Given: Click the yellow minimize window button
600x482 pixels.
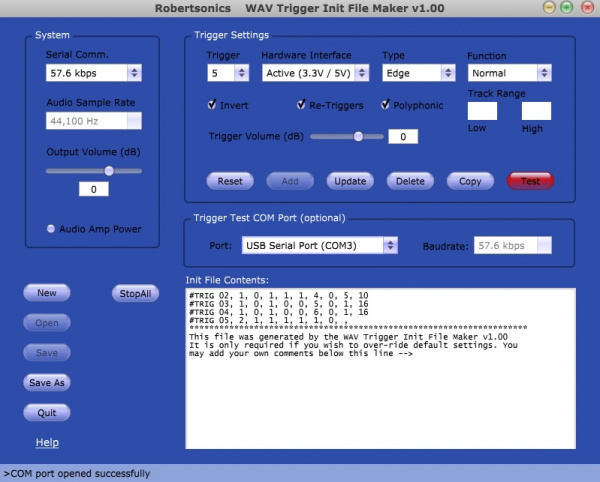Looking at the screenshot, I should 549,7.
